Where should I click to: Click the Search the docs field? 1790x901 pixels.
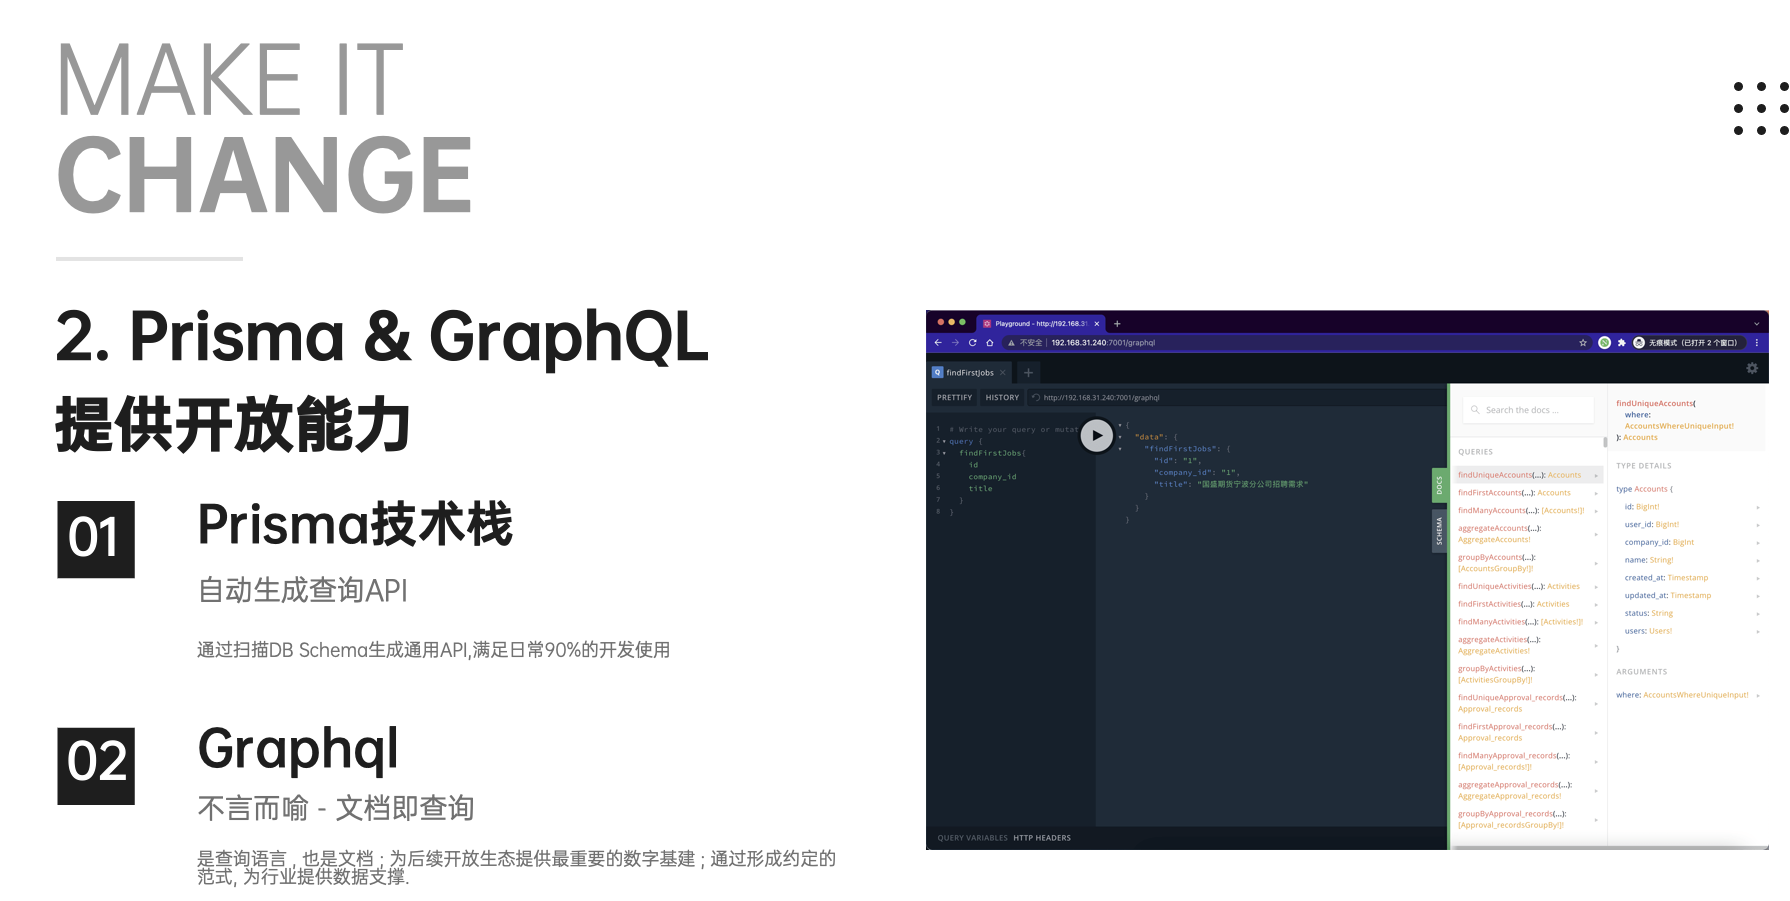coord(1528,410)
